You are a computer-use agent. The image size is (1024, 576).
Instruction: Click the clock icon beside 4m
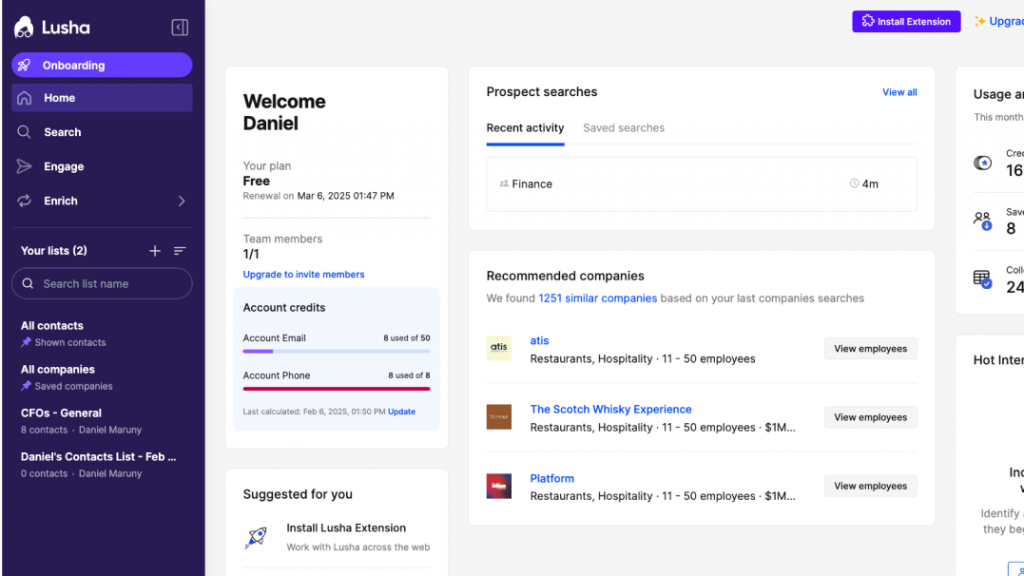(854, 184)
